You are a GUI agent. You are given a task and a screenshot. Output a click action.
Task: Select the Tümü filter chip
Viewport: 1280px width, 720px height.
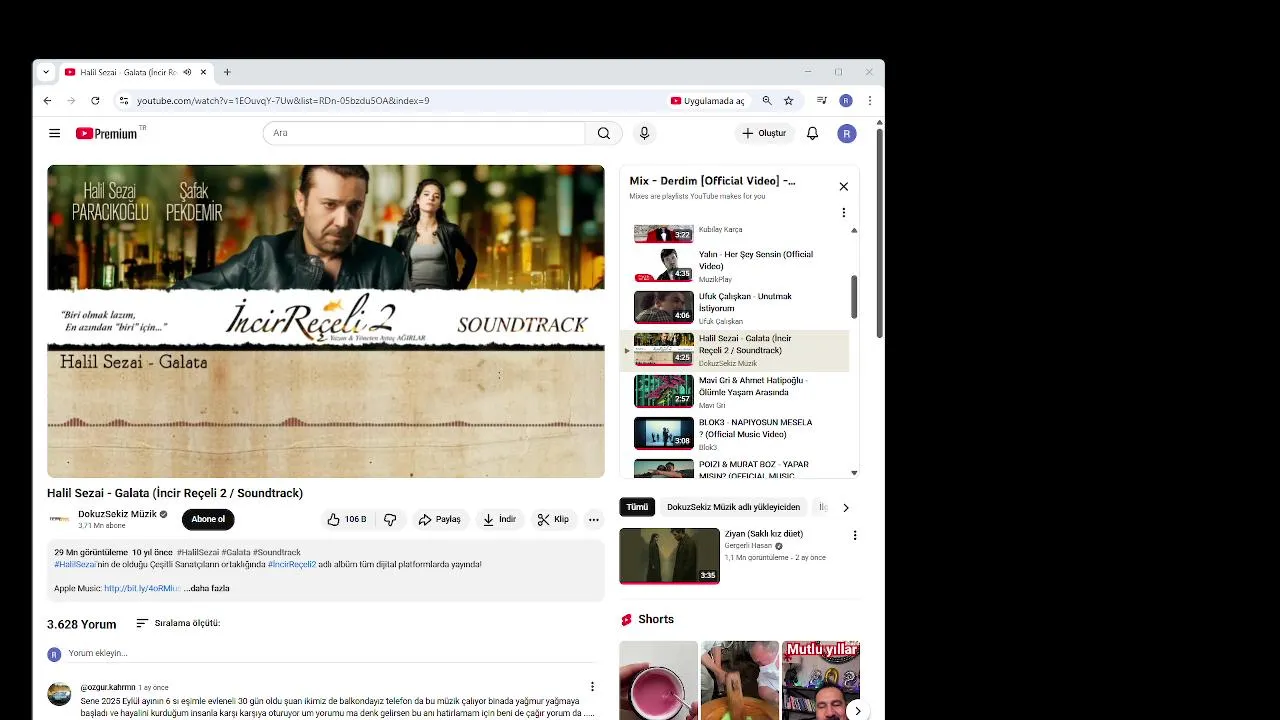637,507
